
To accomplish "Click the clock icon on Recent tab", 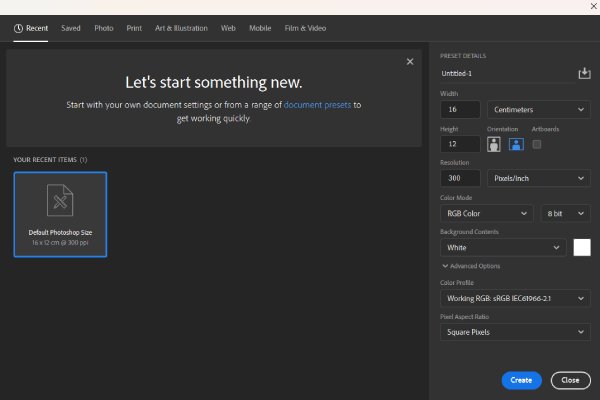I will tap(18, 29).
